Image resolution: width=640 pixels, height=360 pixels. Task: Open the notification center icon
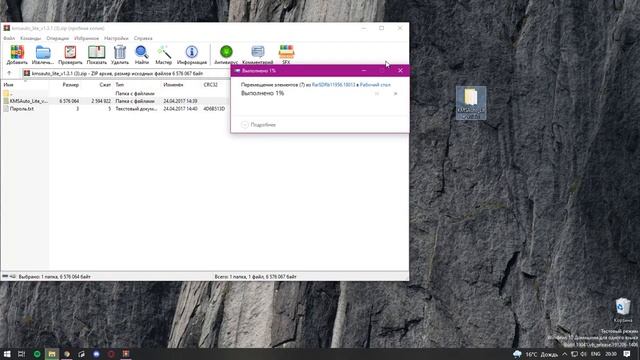point(627,354)
